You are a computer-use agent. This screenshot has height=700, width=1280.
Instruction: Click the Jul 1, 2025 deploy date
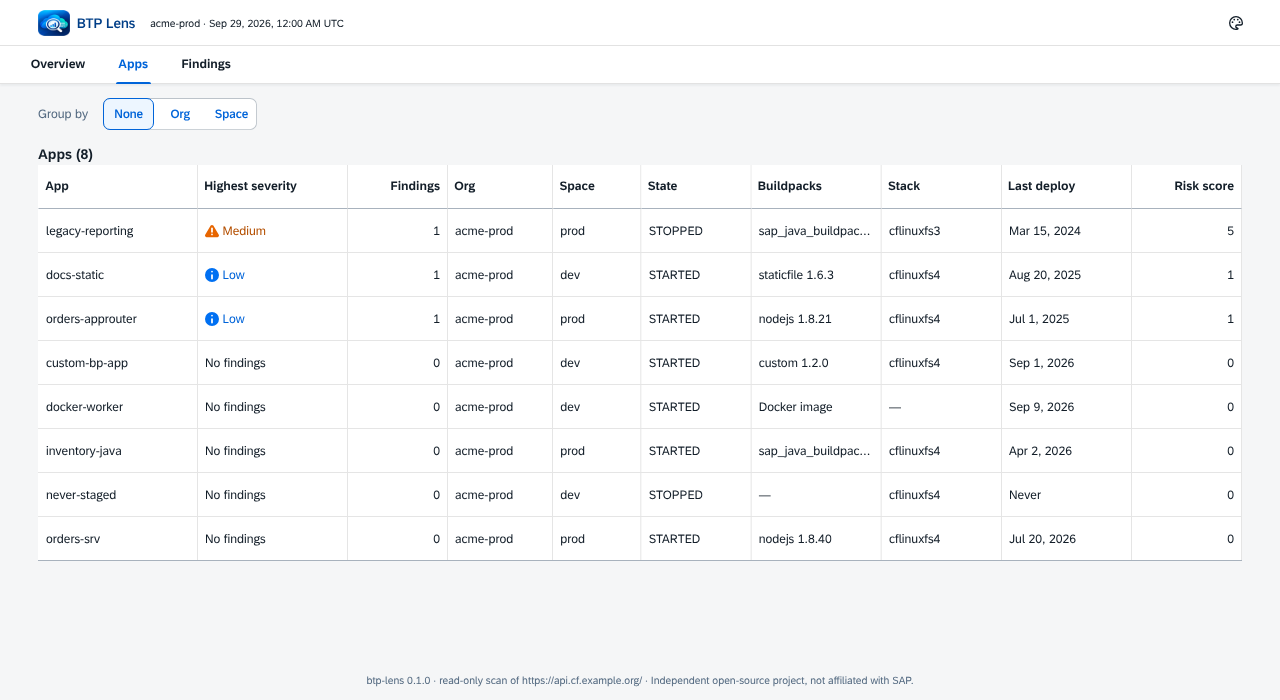click(1039, 319)
